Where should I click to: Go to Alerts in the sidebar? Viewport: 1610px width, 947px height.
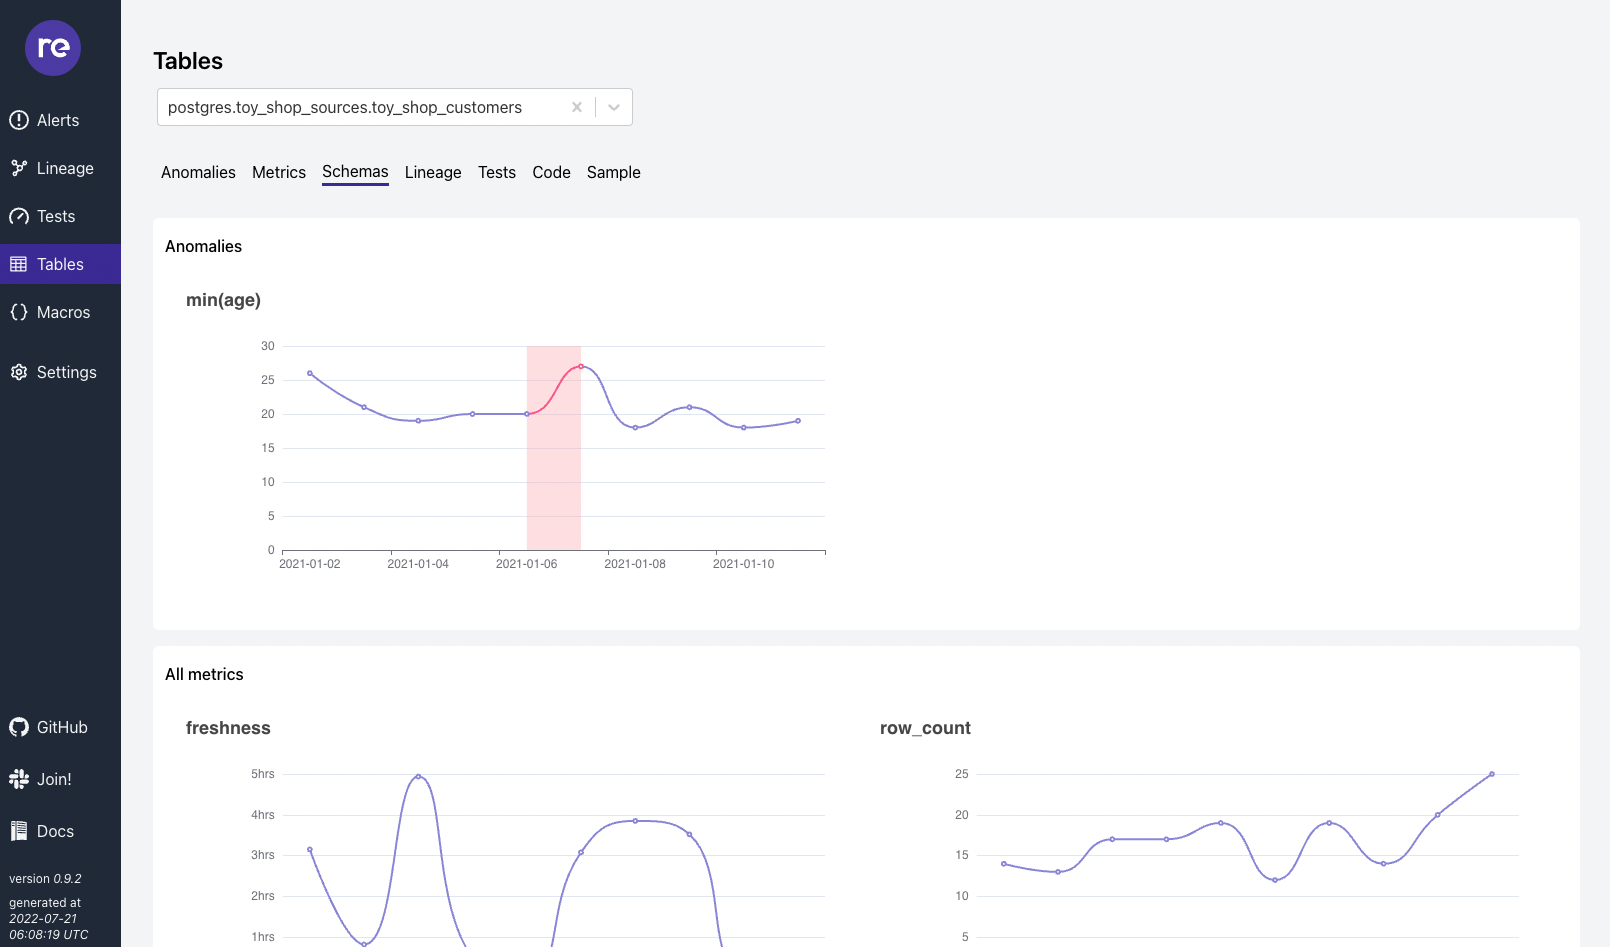[60, 120]
